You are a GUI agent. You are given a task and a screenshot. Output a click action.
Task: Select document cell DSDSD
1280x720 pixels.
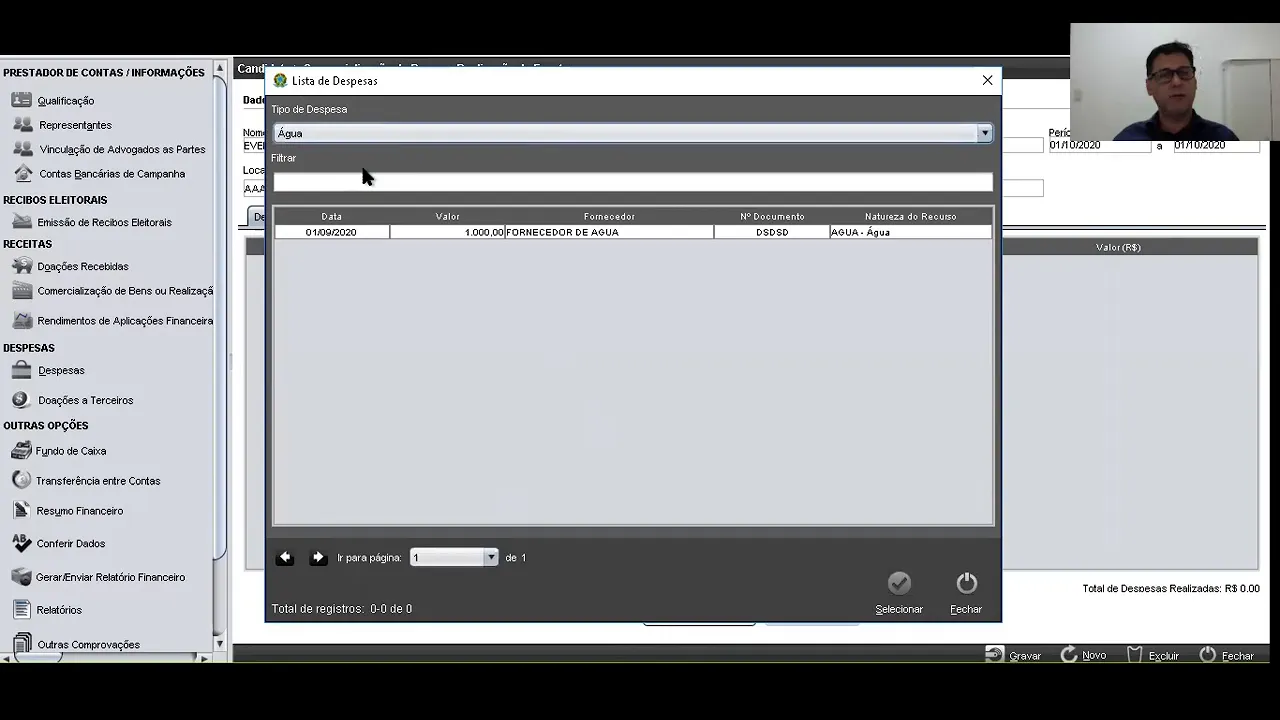(772, 232)
